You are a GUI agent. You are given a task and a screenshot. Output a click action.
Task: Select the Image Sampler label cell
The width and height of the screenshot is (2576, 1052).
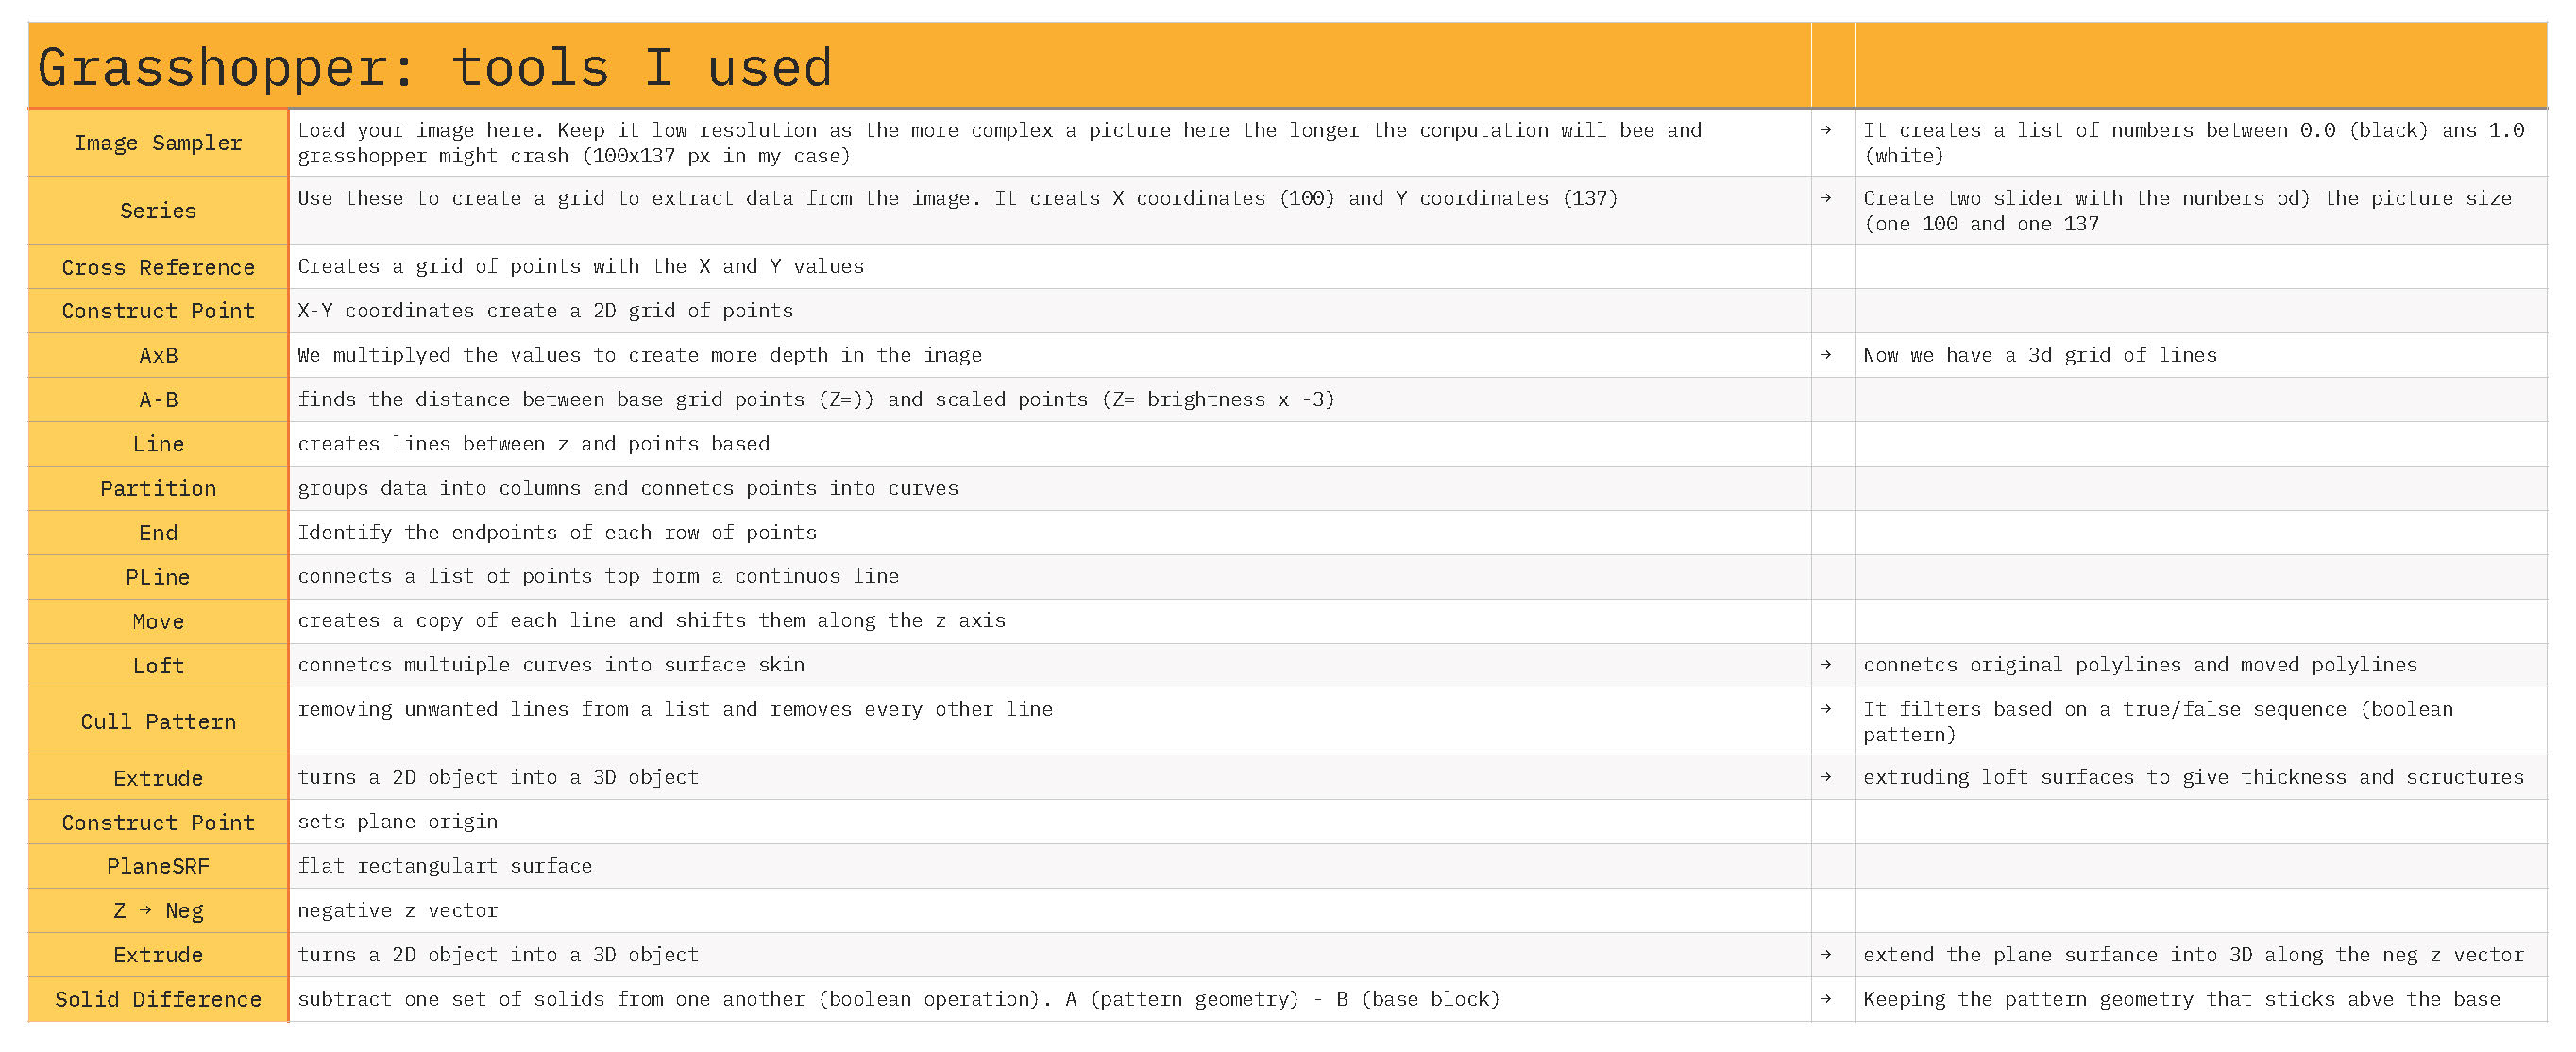(x=158, y=143)
